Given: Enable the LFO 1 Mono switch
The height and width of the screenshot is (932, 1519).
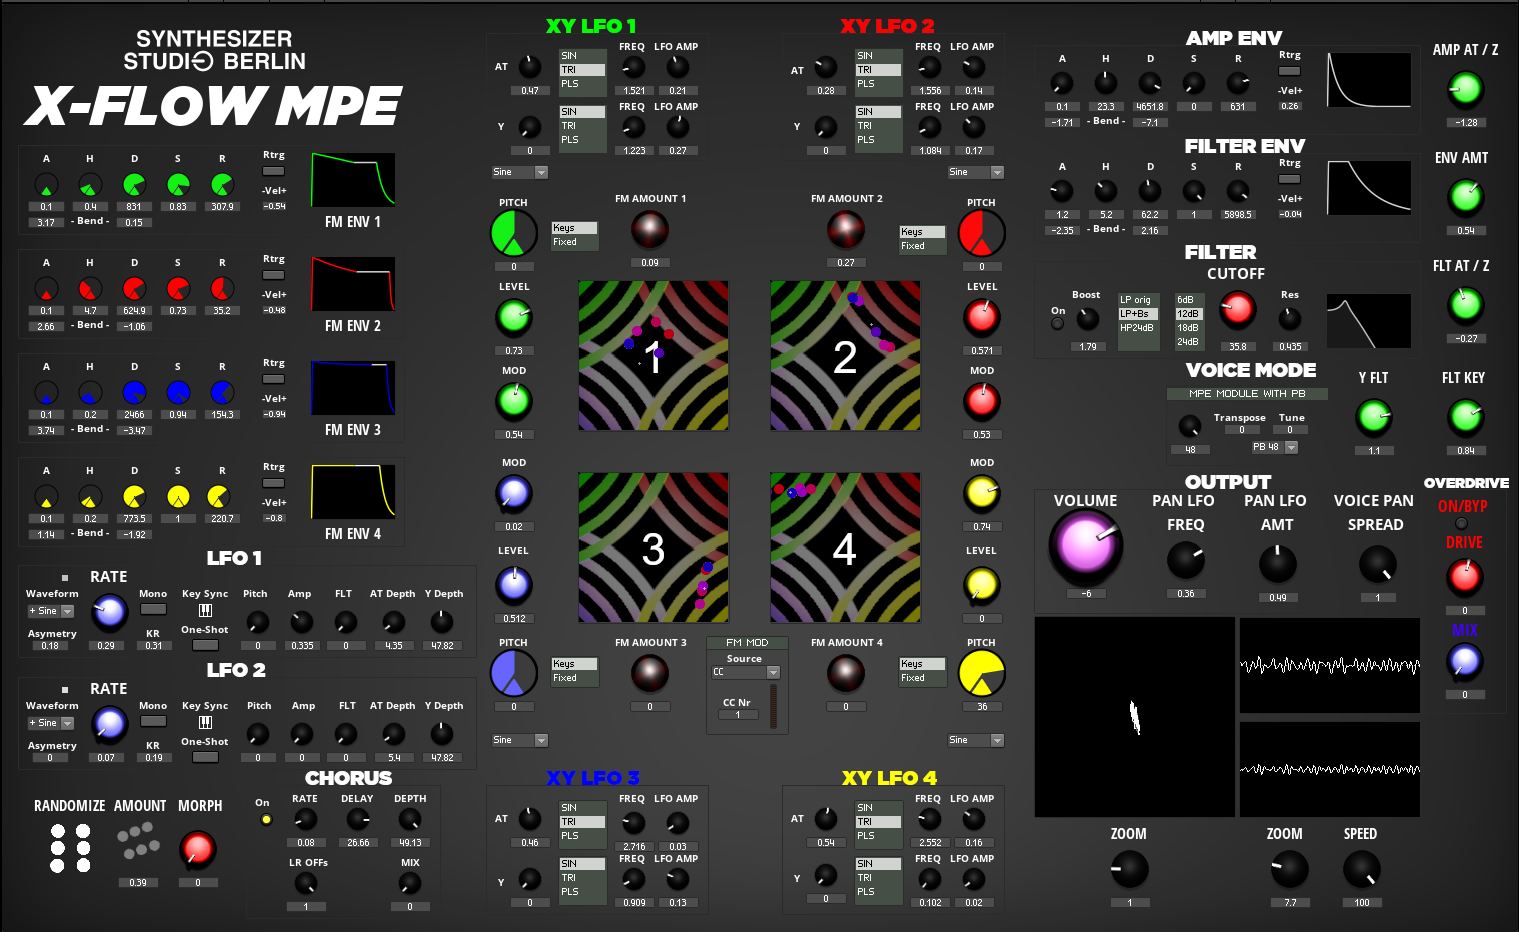Looking at the screenshot, I should click(153, 609).
